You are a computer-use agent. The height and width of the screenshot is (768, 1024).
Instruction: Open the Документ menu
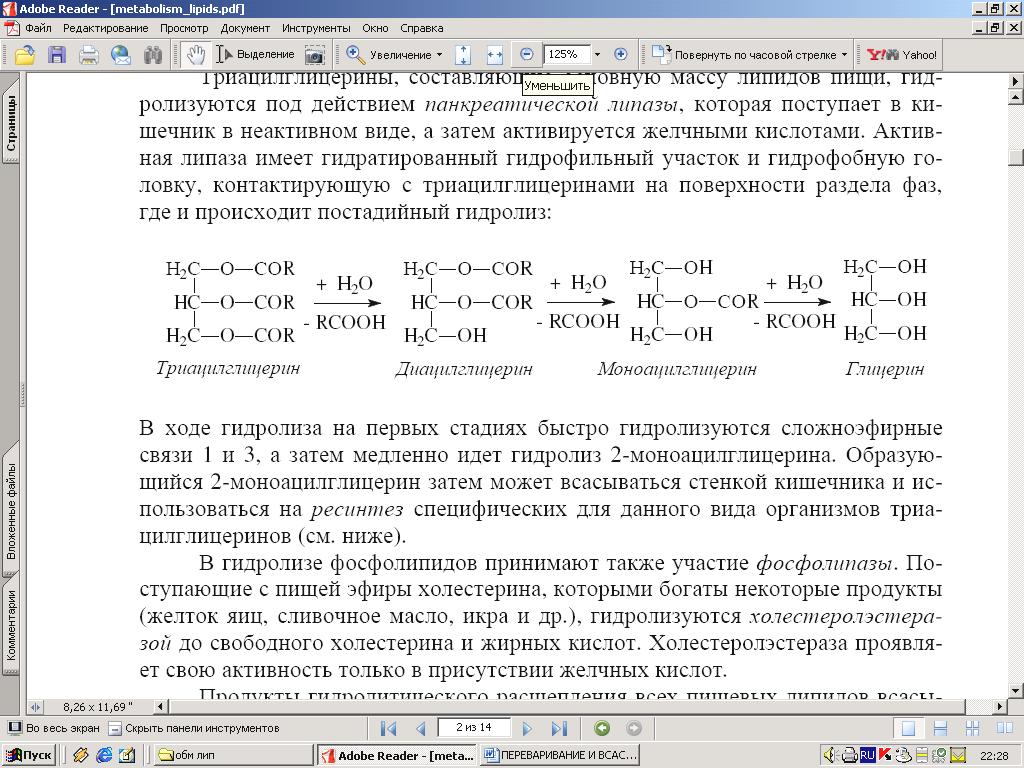(x=245, y=28)
